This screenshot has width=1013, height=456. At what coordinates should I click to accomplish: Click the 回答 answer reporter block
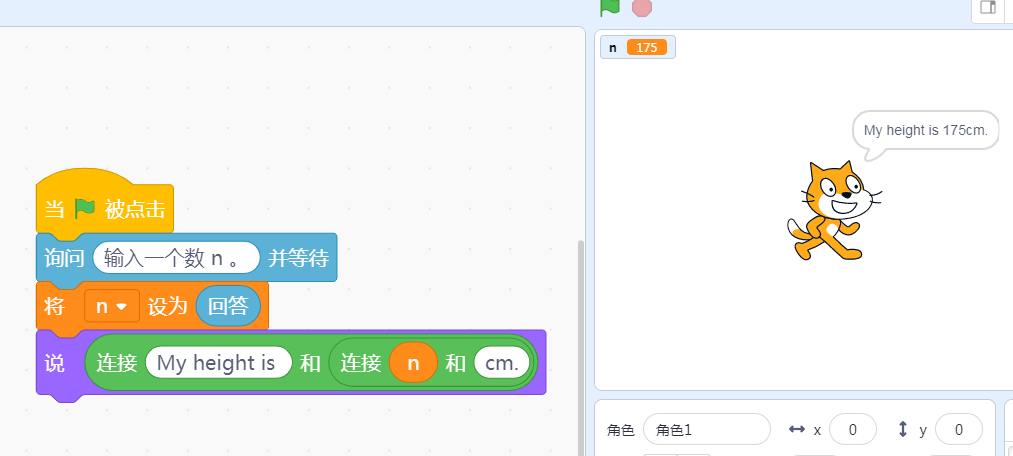(x=228, y=306)
